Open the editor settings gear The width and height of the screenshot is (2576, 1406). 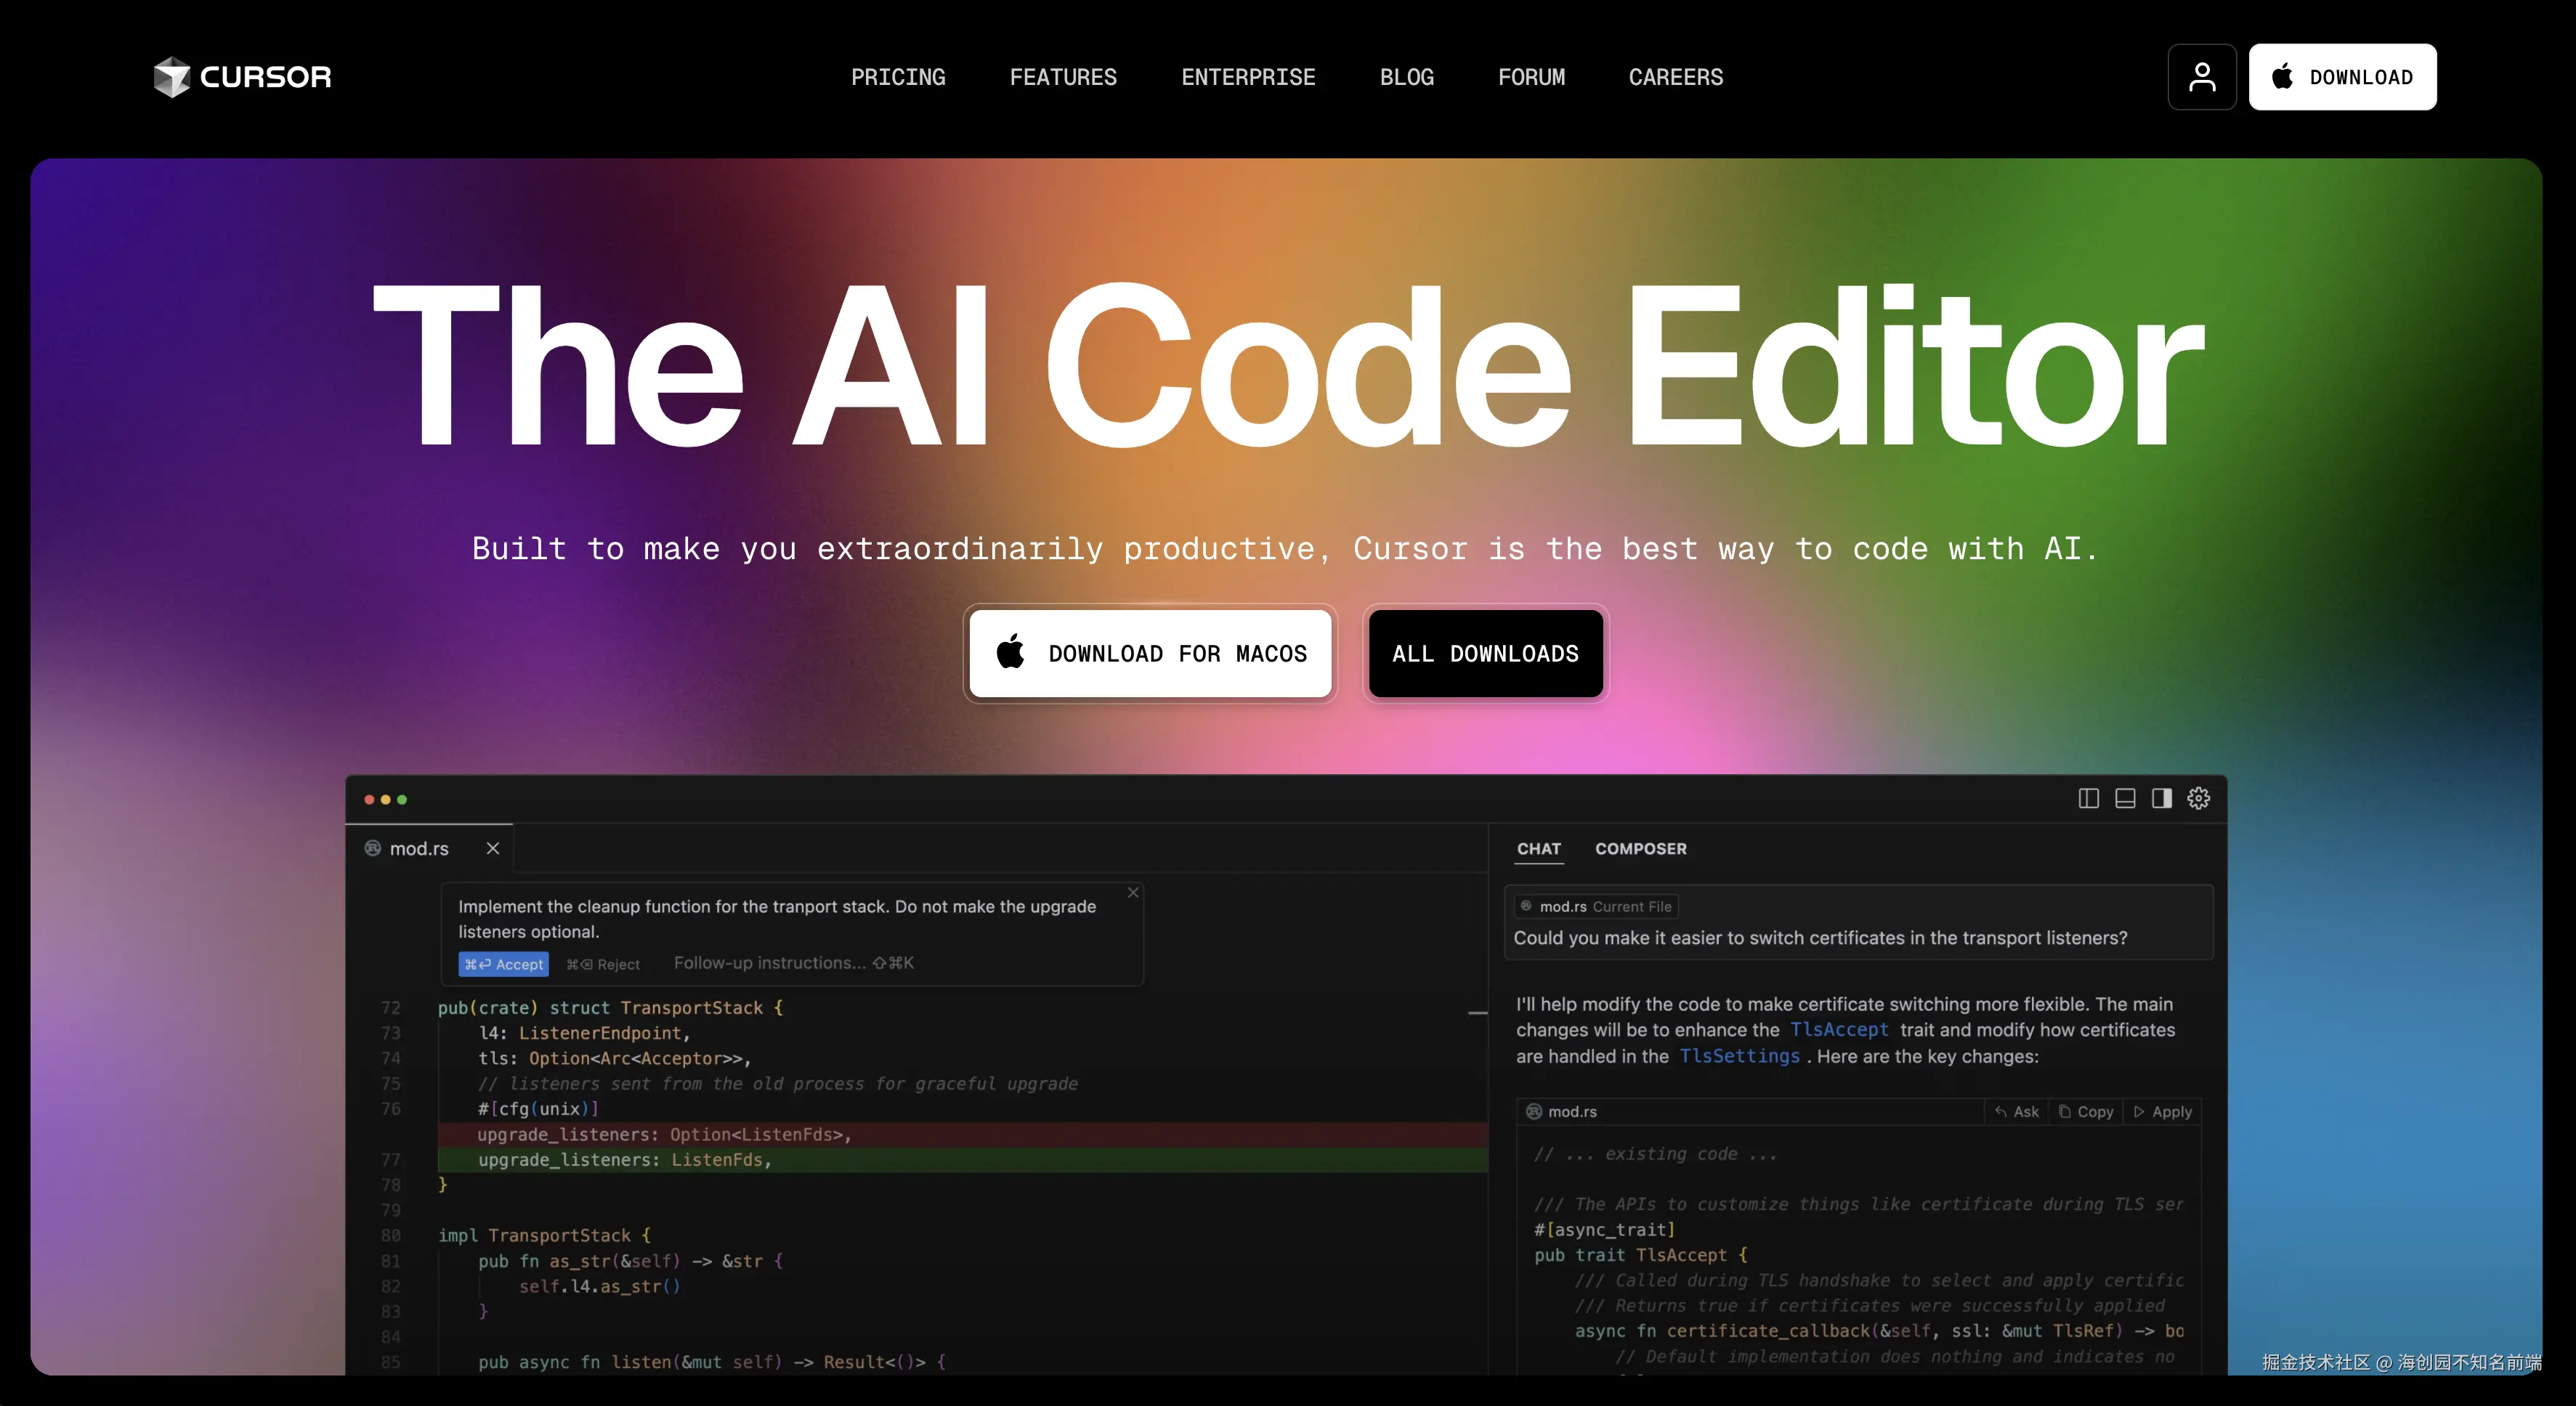point(2198,798)
